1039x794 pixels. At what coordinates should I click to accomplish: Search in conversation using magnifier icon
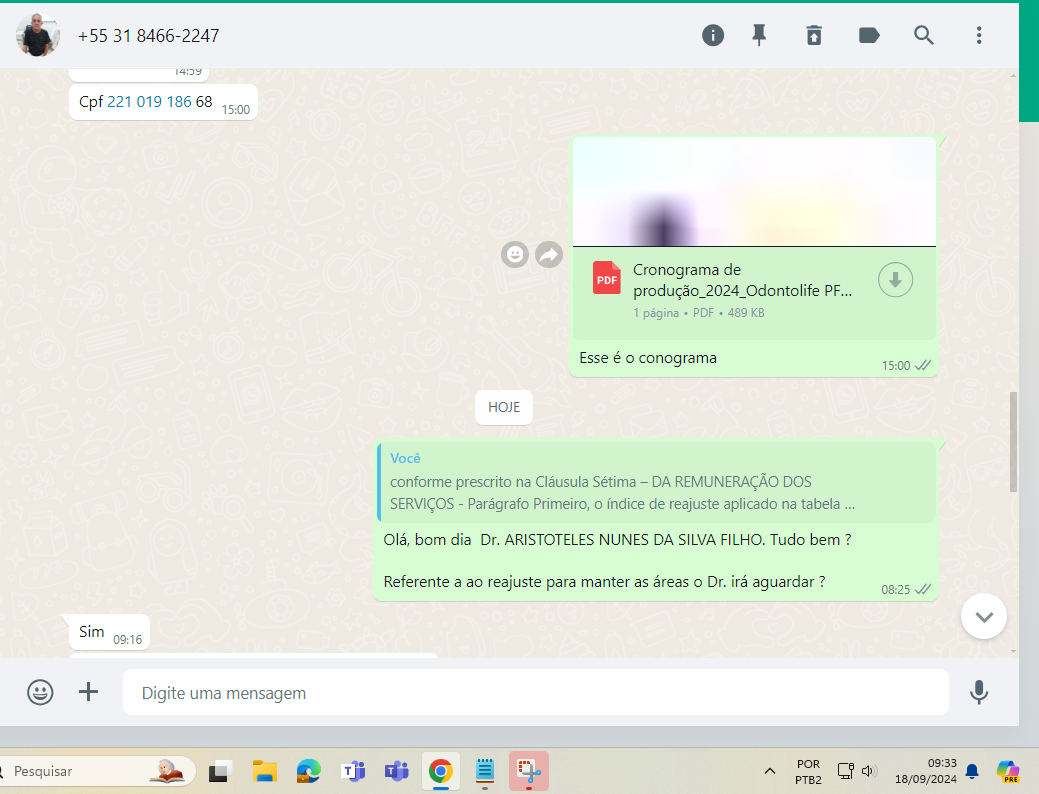click(924, 35)
